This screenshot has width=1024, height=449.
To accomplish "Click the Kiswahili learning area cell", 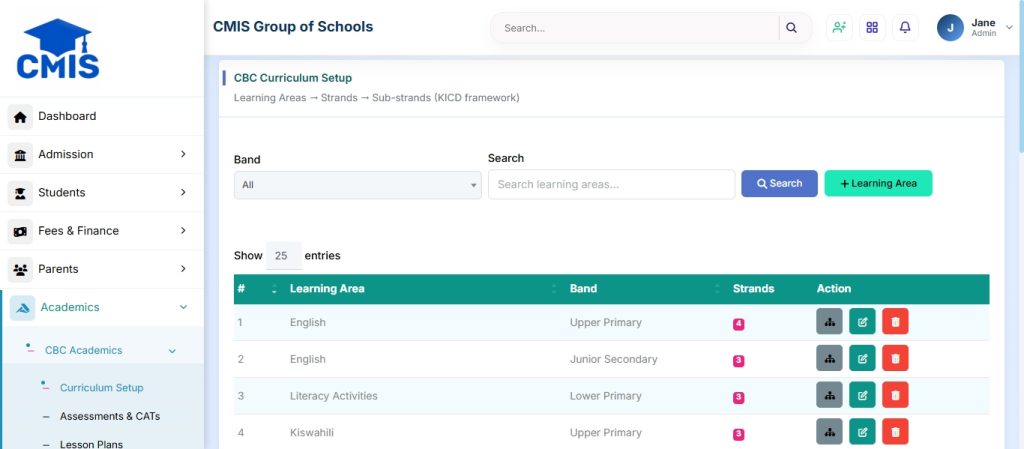I will pyautogui.click(x=312, y=433).
